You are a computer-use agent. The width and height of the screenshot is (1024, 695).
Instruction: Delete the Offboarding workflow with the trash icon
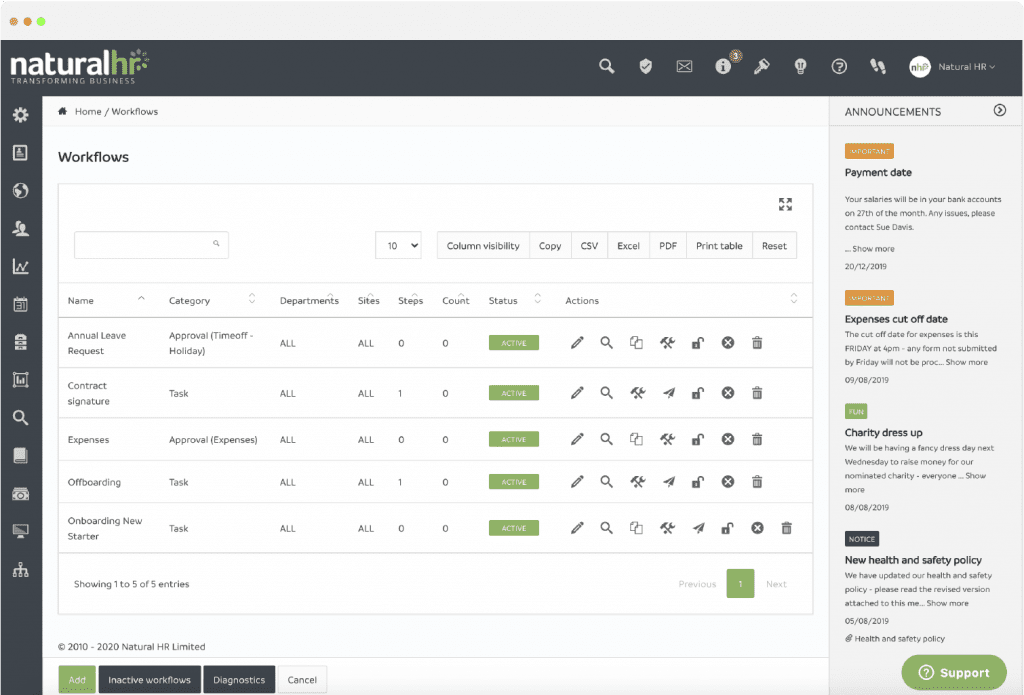click(757, 481)
